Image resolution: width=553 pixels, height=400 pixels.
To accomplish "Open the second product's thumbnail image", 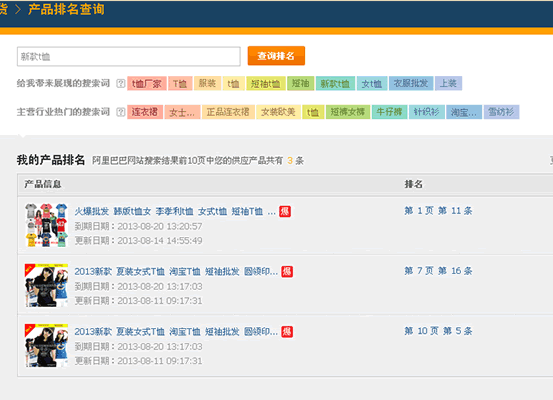I will pyautogui.click(x=46, y=285).
